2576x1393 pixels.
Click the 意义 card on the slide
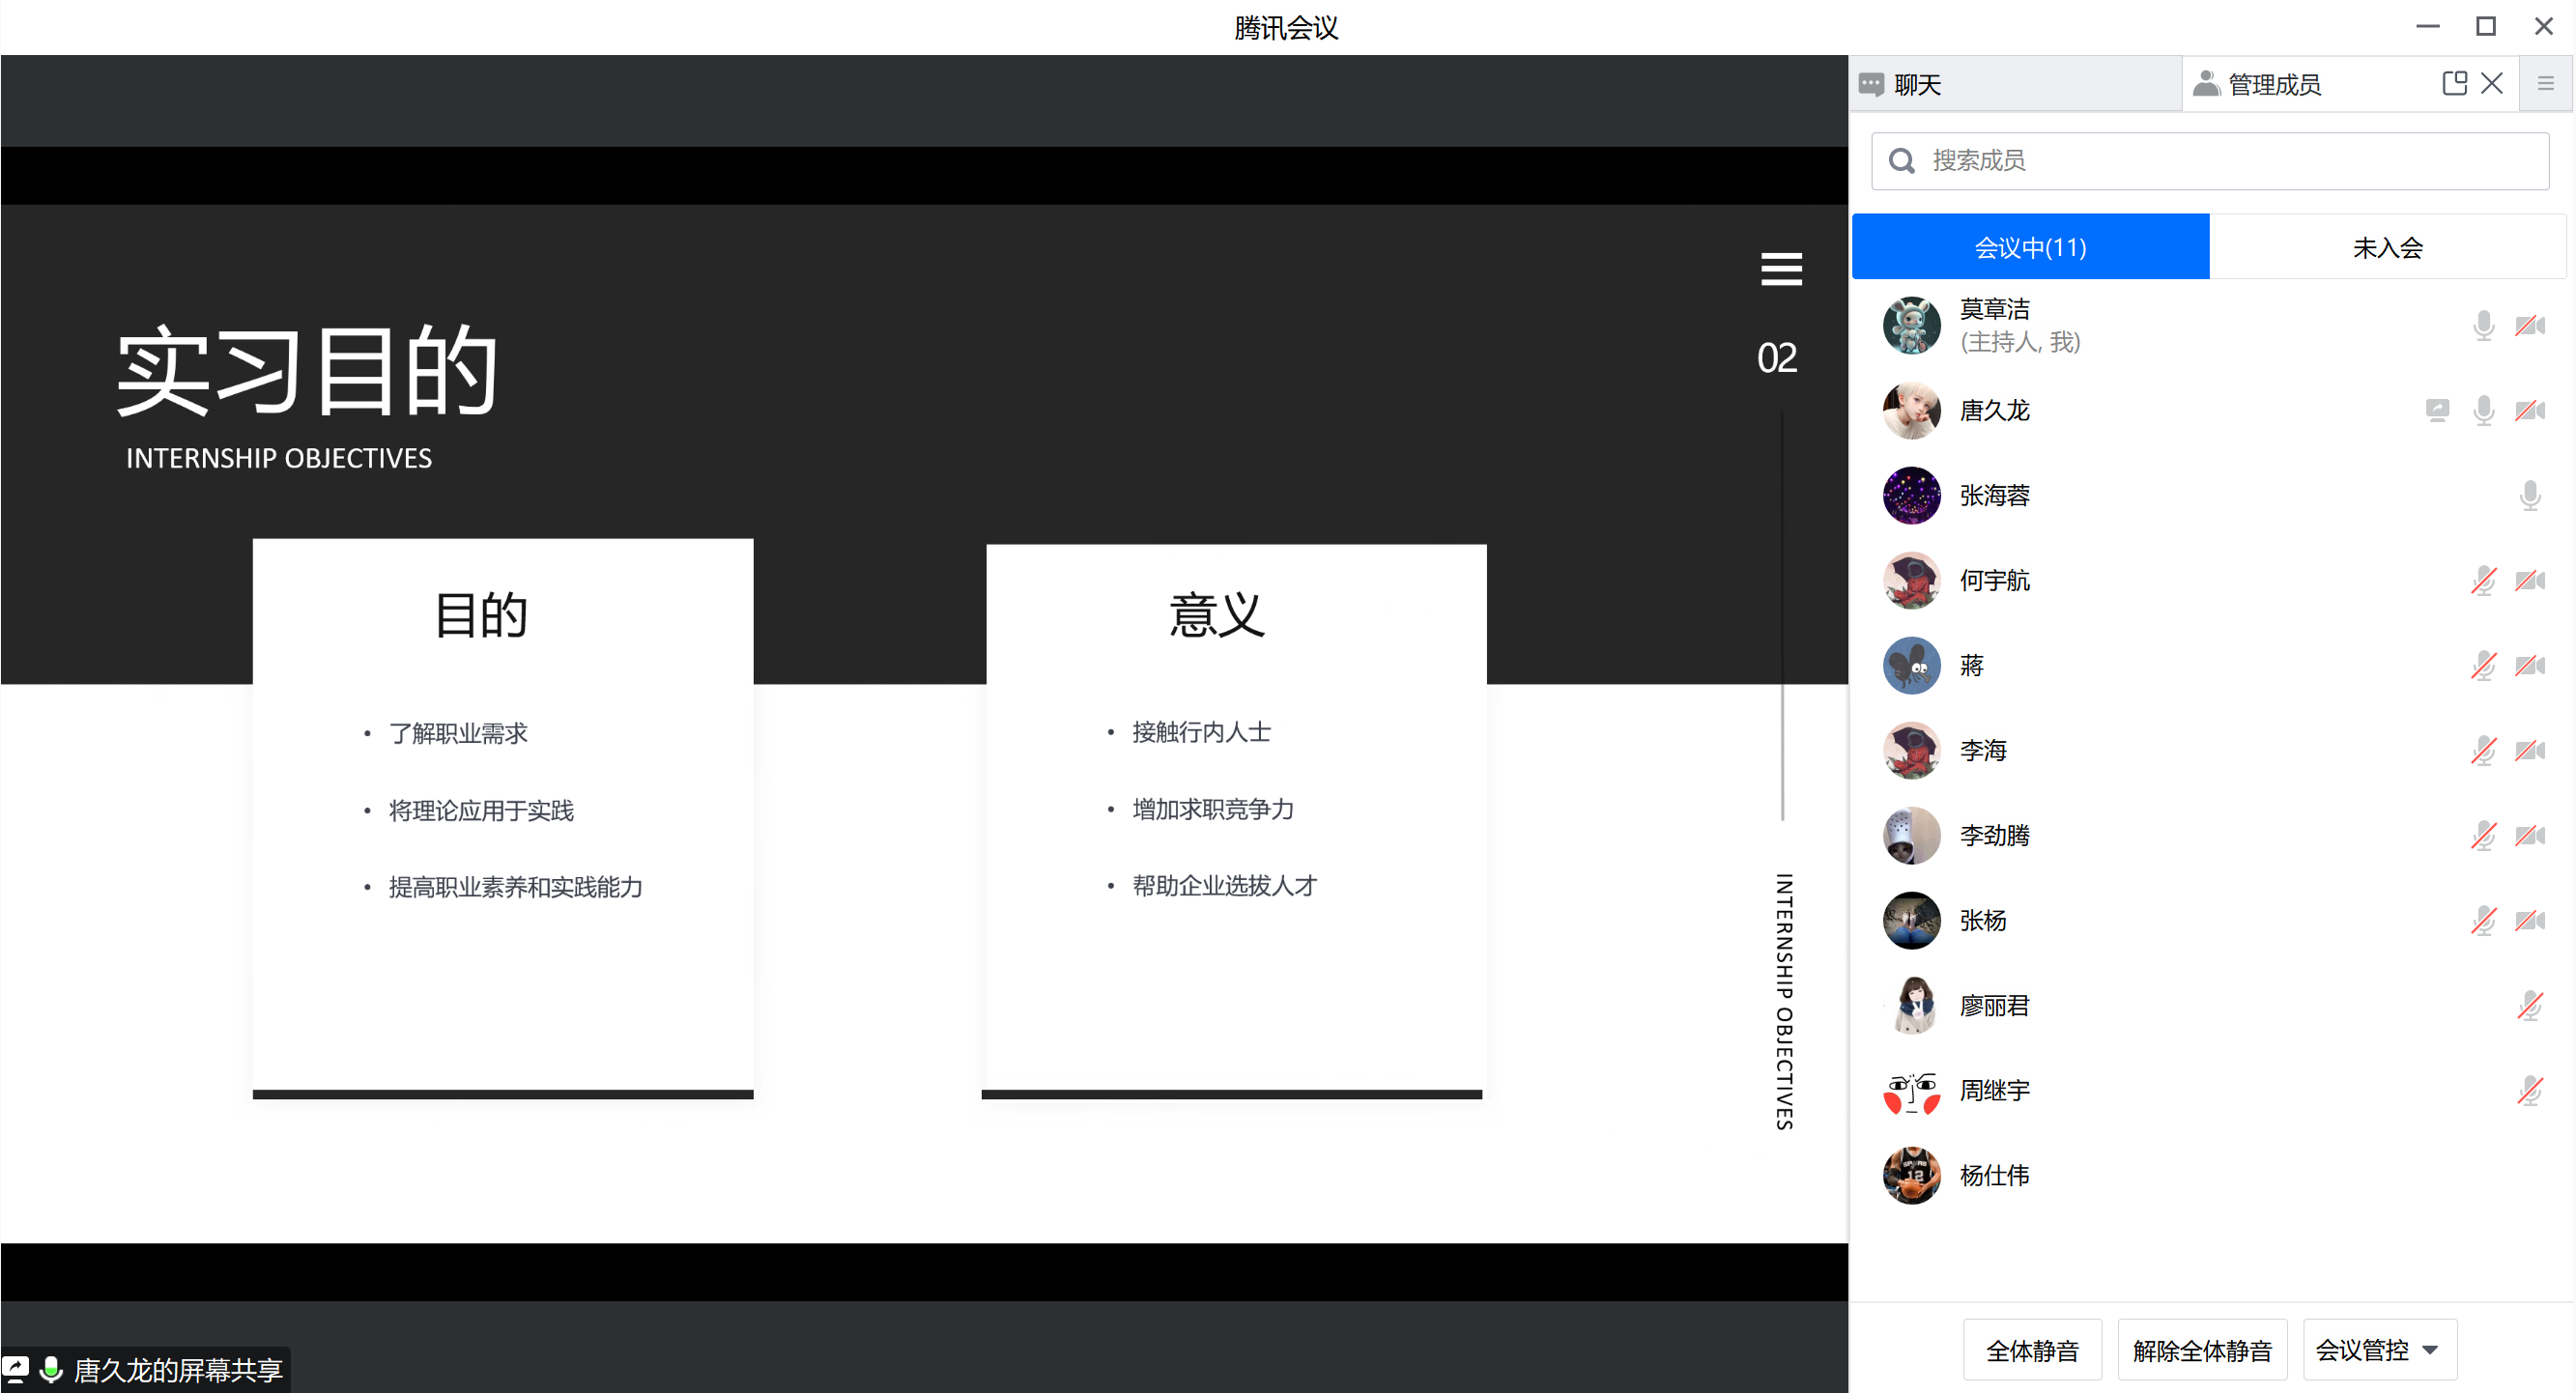1235,821
